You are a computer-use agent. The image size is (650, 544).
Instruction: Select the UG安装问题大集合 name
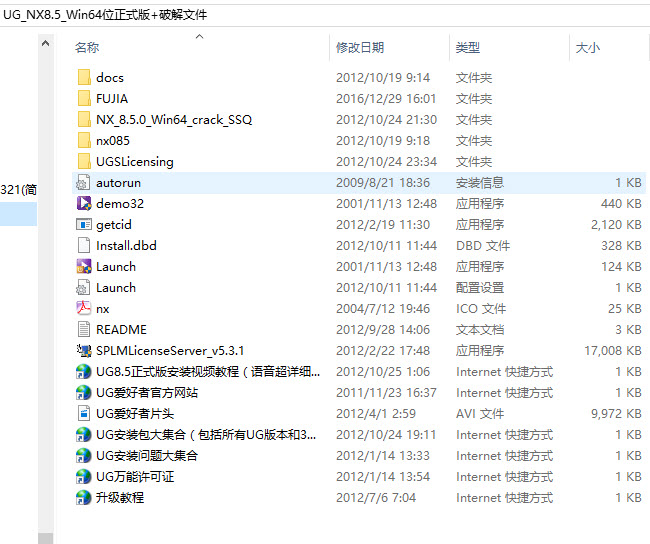coord(147,456)
